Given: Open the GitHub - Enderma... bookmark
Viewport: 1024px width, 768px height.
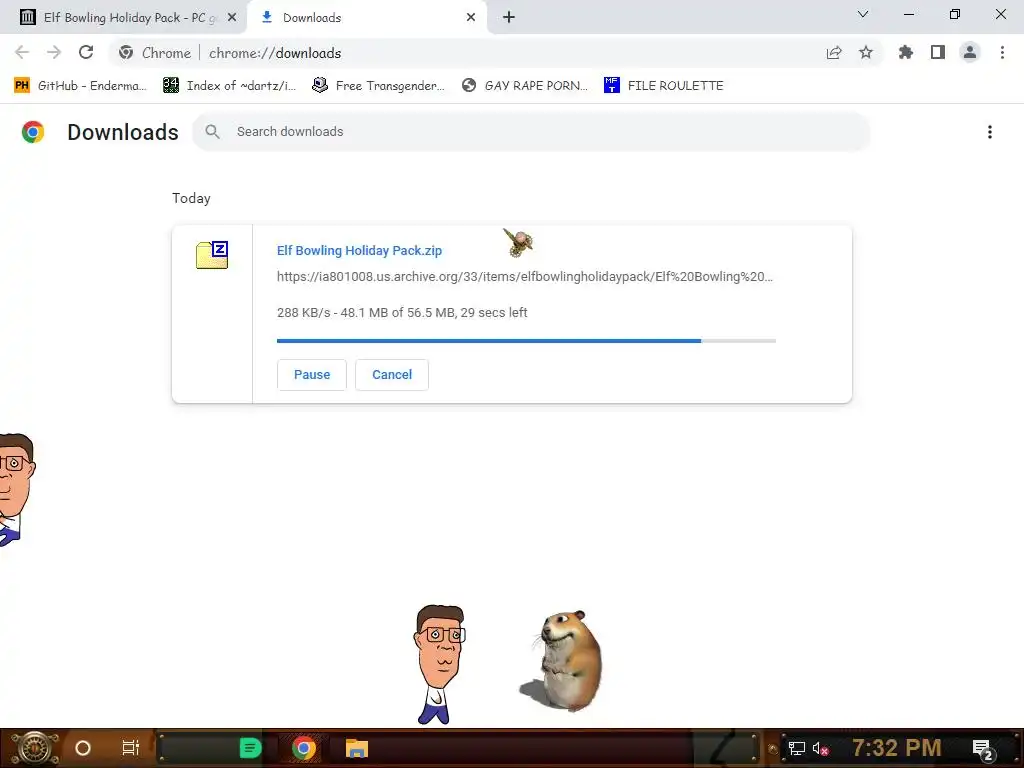Looking at the screenshot, I should [80, 86].
